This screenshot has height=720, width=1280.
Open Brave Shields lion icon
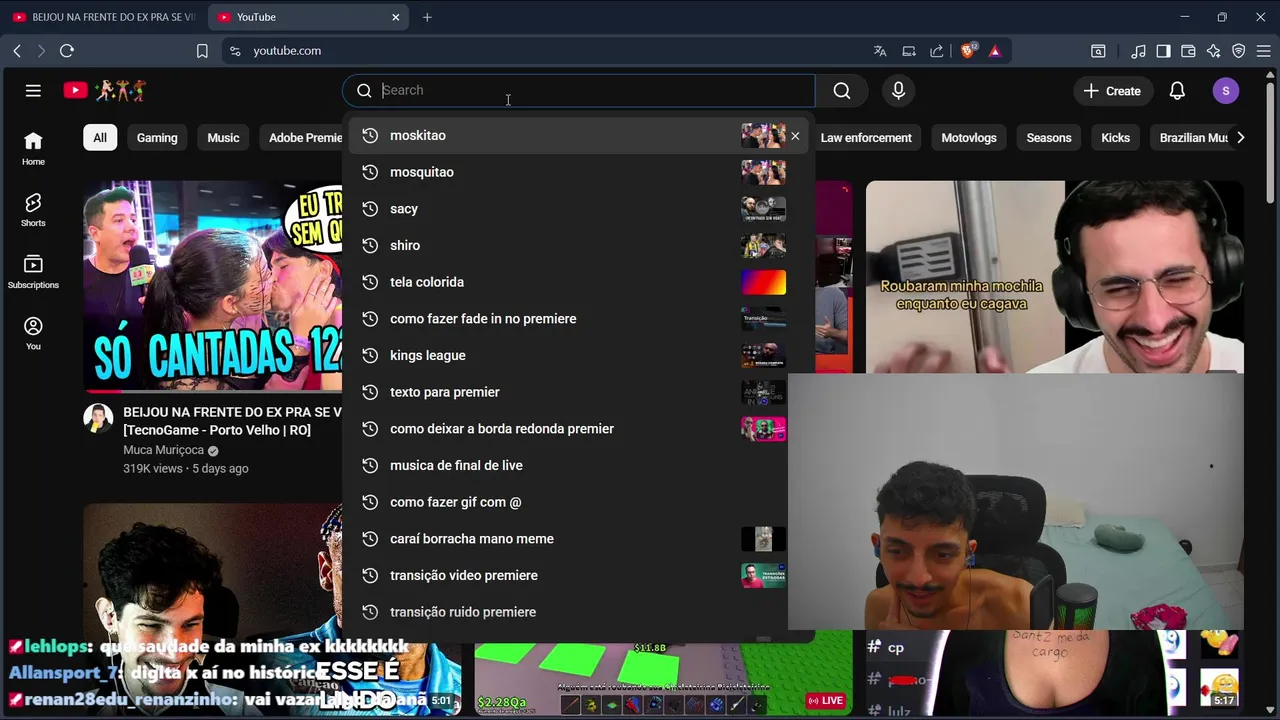(x=967, y=51)
